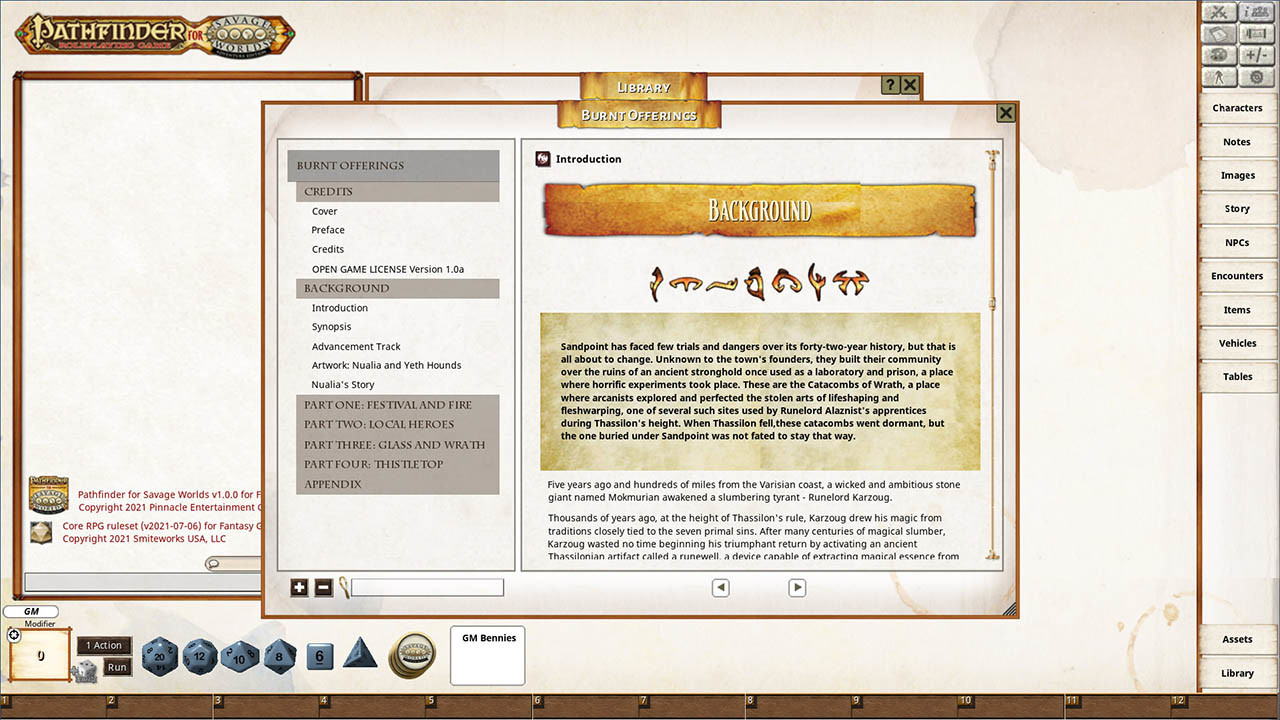Image resolution: width=1280 pixels, height=720 pixels.
Task: Collapse the Background section header
Action: click(x=397, y=289)
